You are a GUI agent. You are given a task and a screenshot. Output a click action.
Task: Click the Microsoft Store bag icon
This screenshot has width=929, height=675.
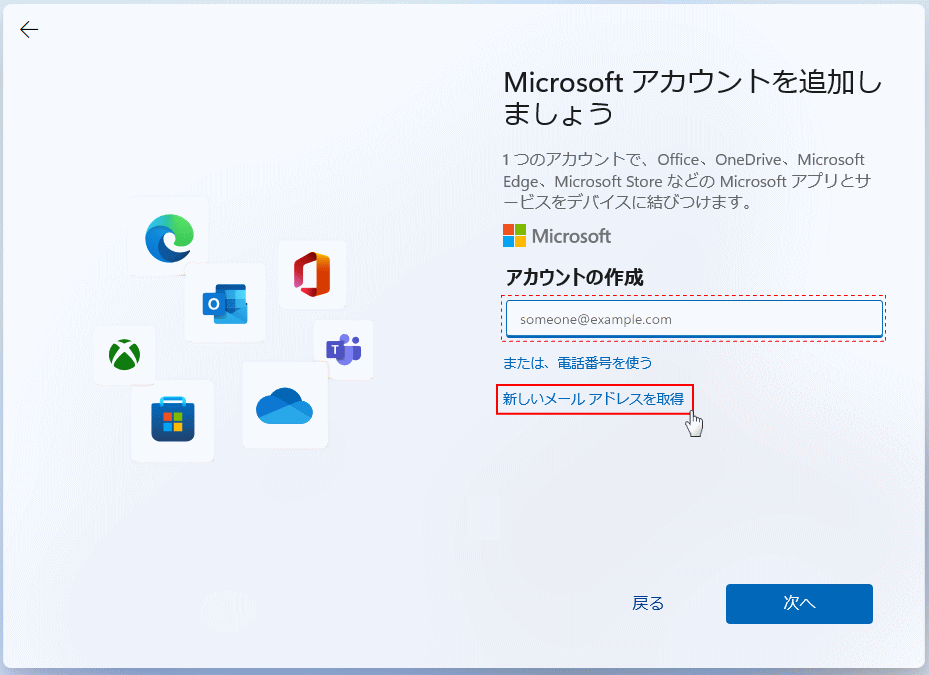pos(173,419)
